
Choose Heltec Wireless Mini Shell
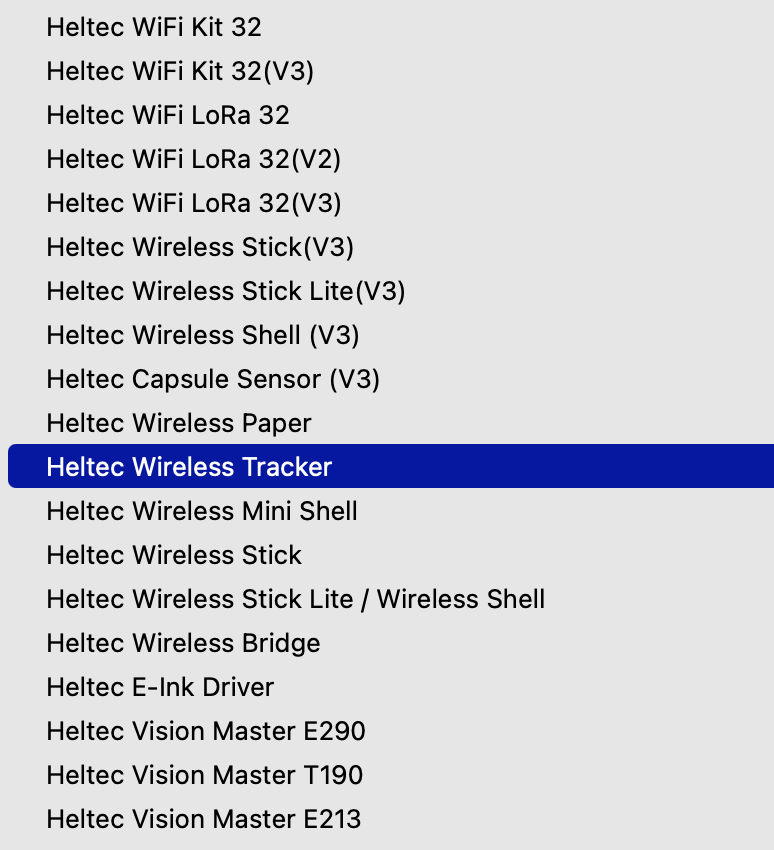coord(202,511)
